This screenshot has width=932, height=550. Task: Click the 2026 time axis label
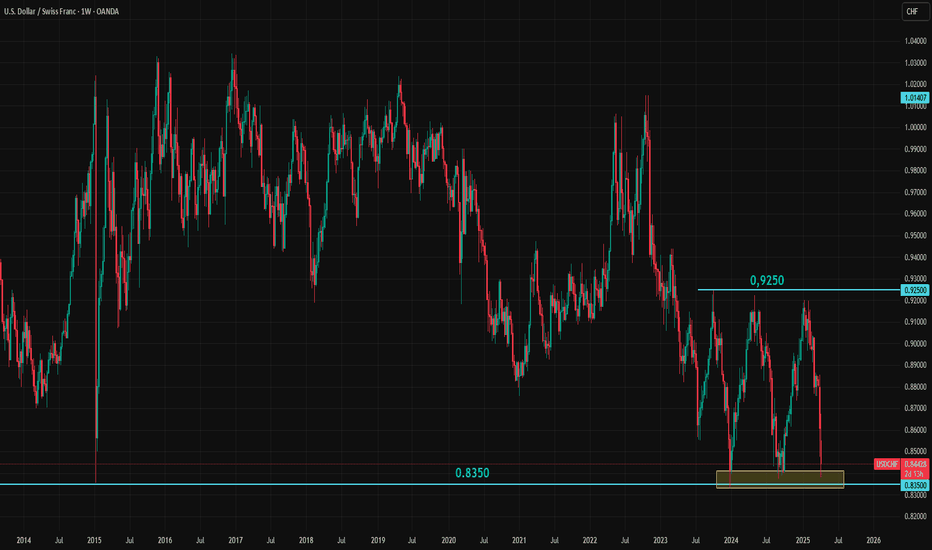click(x=874, y=540)
